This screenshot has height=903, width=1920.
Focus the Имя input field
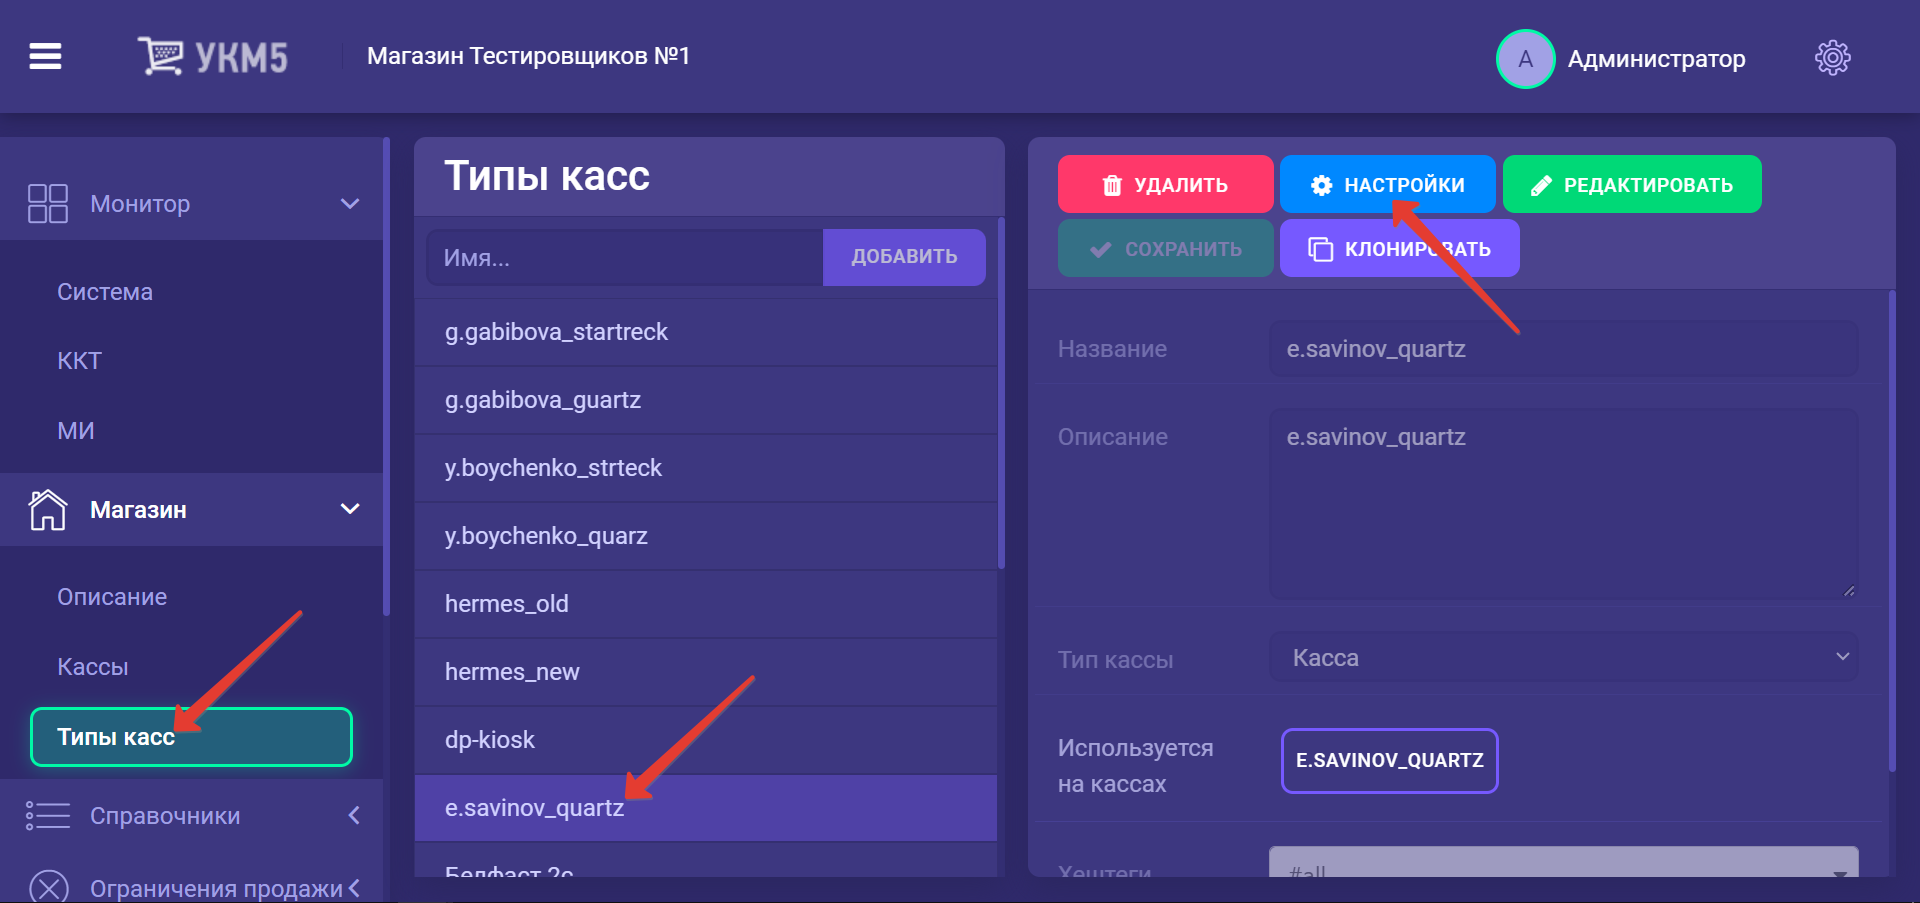tap(624, 258)
